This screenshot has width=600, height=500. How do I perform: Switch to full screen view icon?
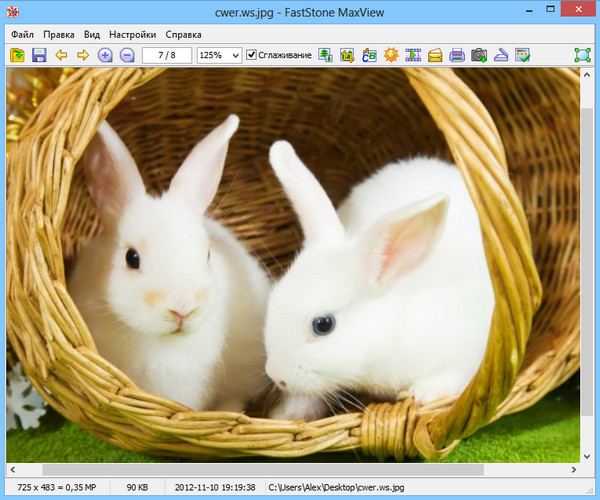tap(582, 55)
